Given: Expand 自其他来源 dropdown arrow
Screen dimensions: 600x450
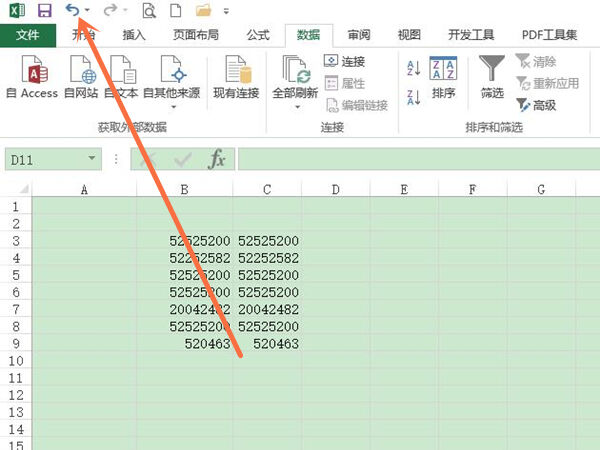Looking at the screenshot, I should (x=173, y=108).
